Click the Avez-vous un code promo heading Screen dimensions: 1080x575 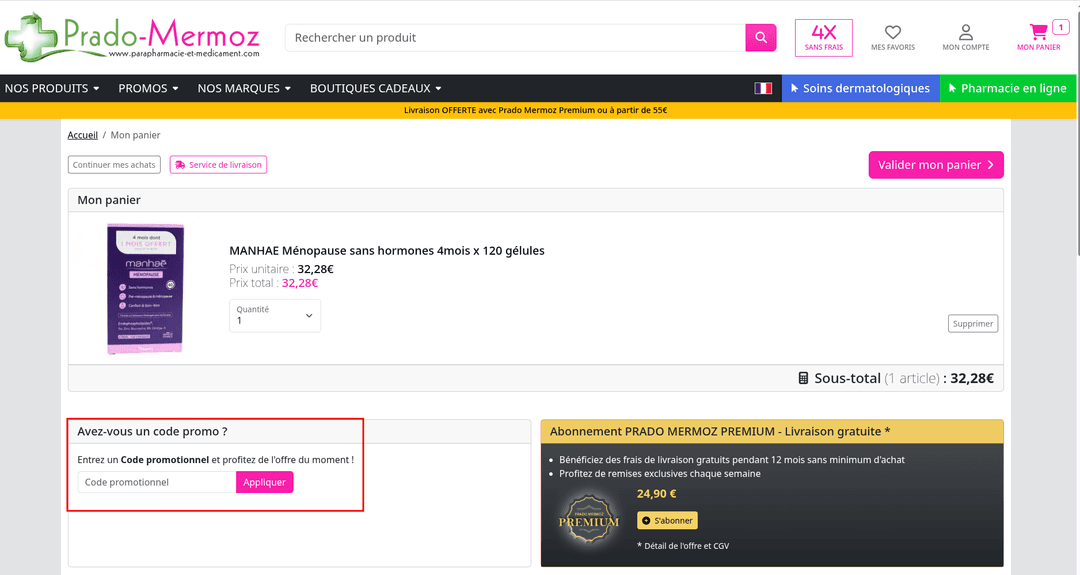pyautogui.click(x=152, y=431)
